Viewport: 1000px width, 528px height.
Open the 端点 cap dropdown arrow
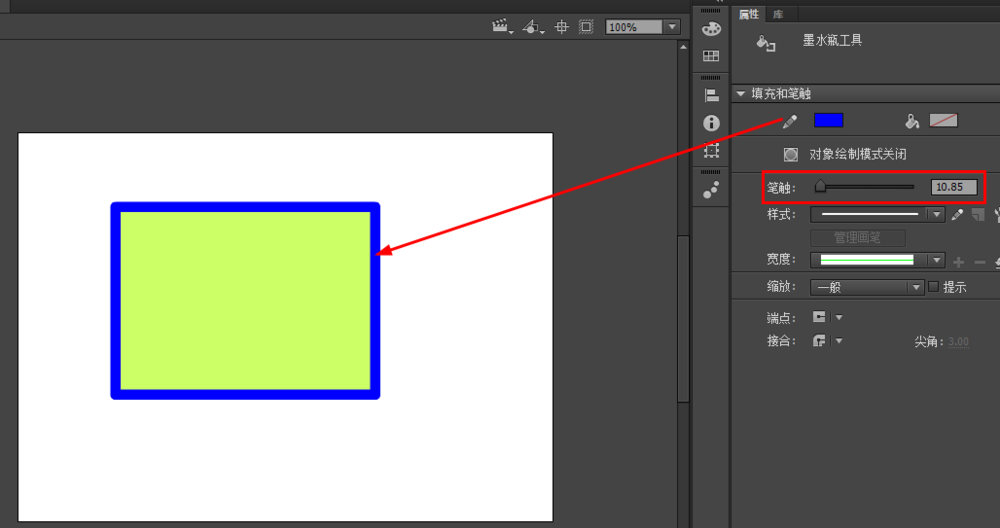click(839, 317)
